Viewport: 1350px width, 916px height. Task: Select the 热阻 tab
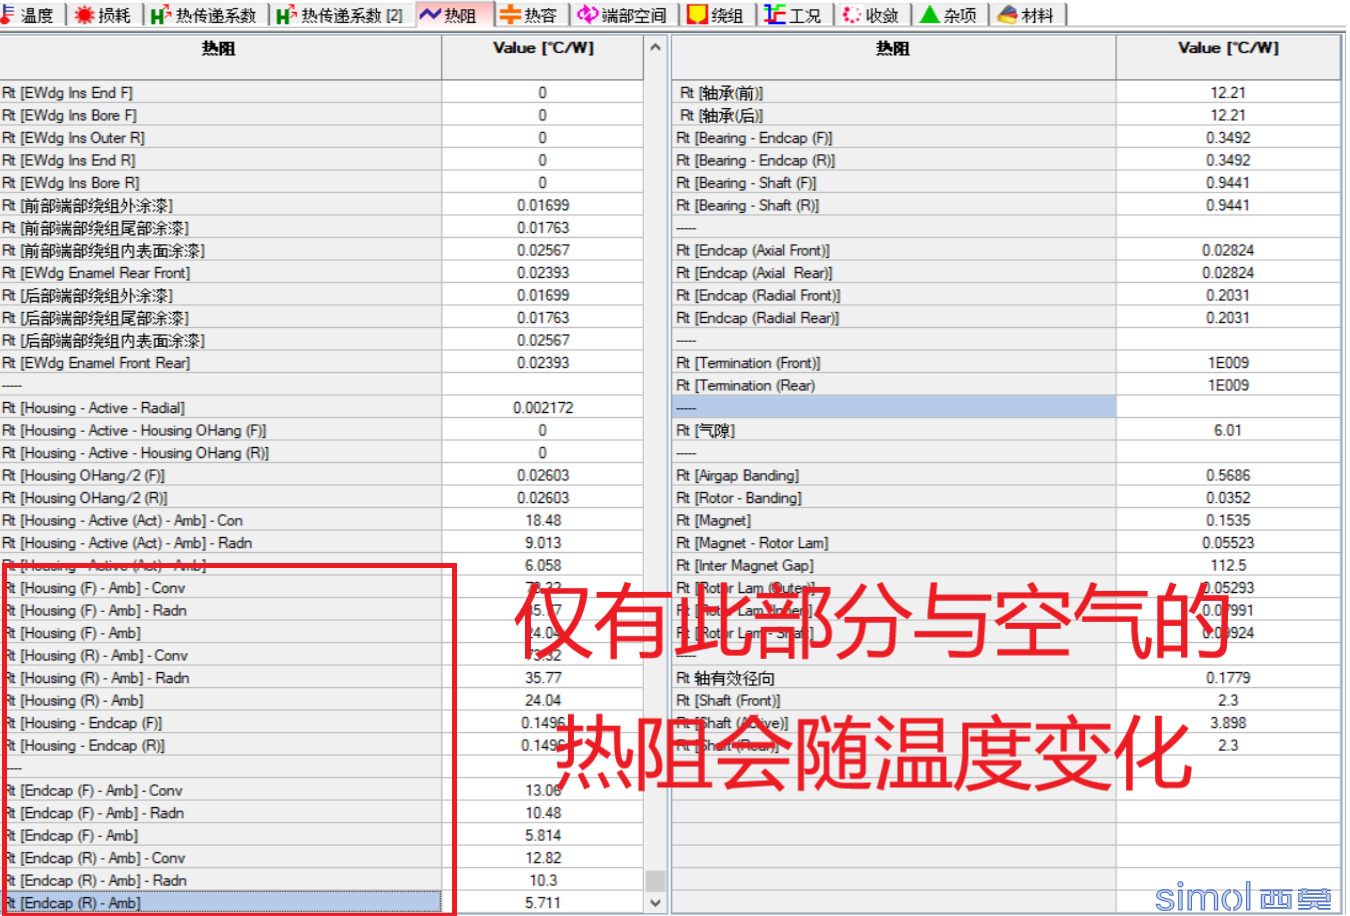452,15
